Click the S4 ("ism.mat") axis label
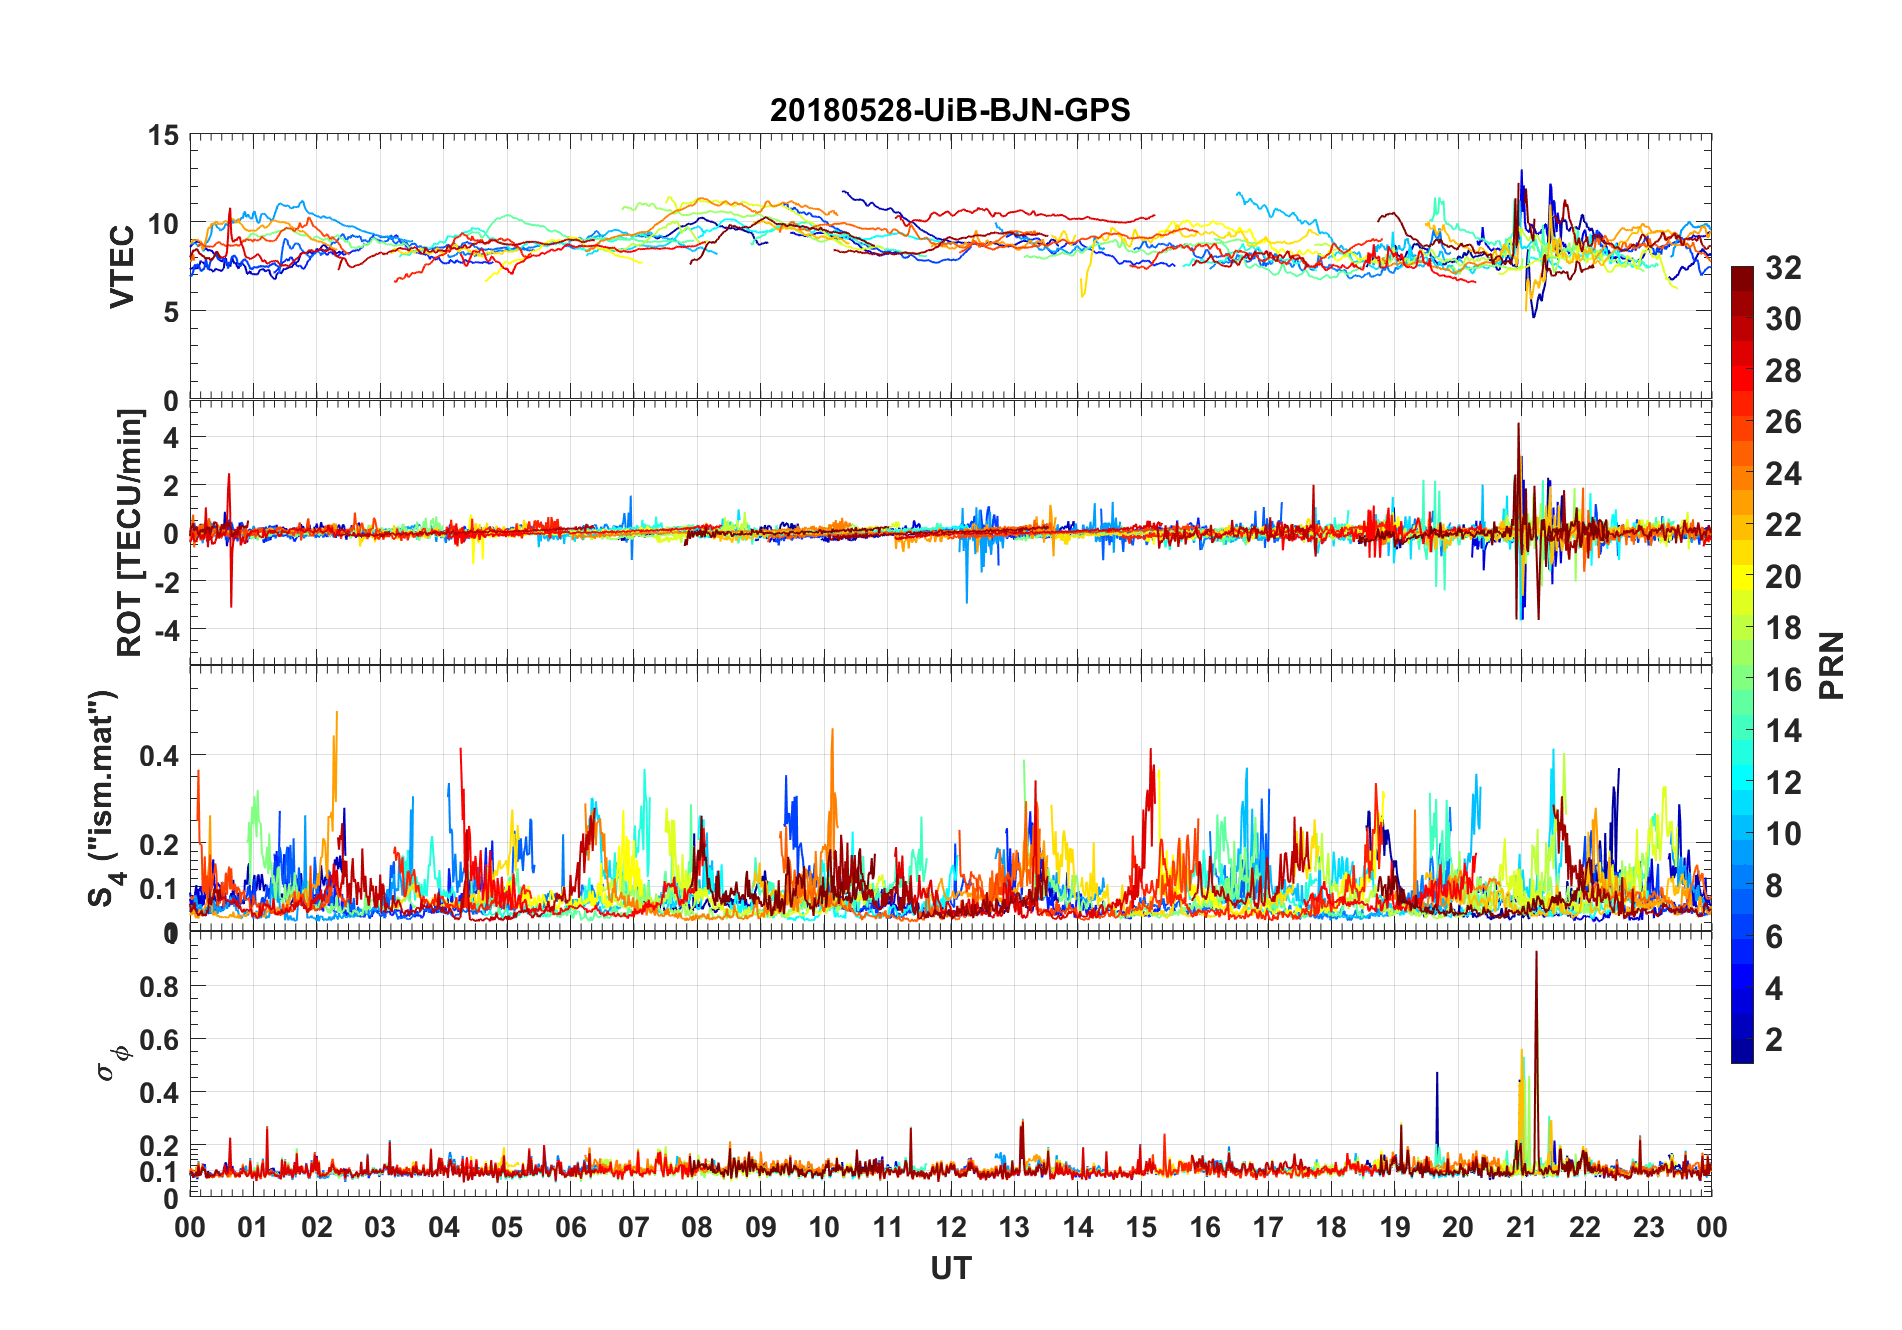This screenshot has height=1330, width=1902. pyautogui.click(x=105, y=798)
